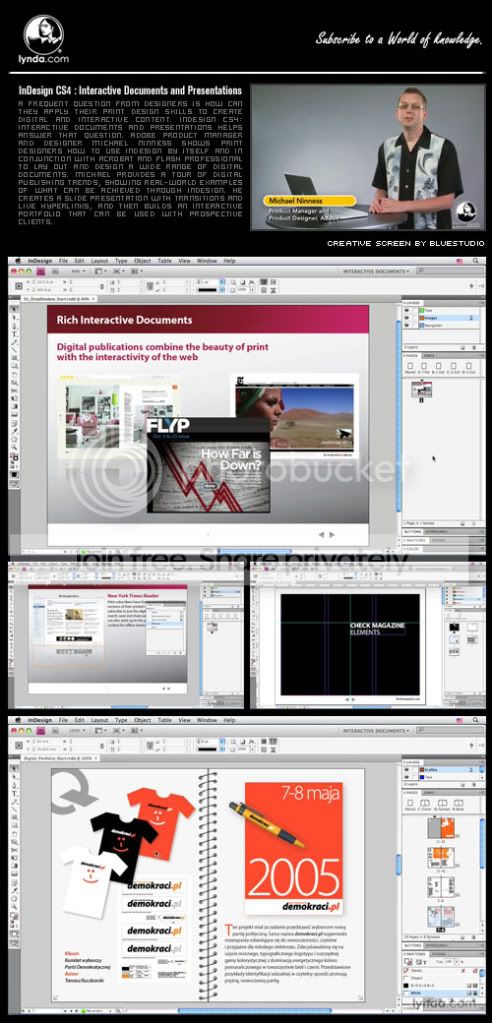The image size is (492, 1023).
Task: Toggle visibility of Grafika layer
Action: coord(407,770)
